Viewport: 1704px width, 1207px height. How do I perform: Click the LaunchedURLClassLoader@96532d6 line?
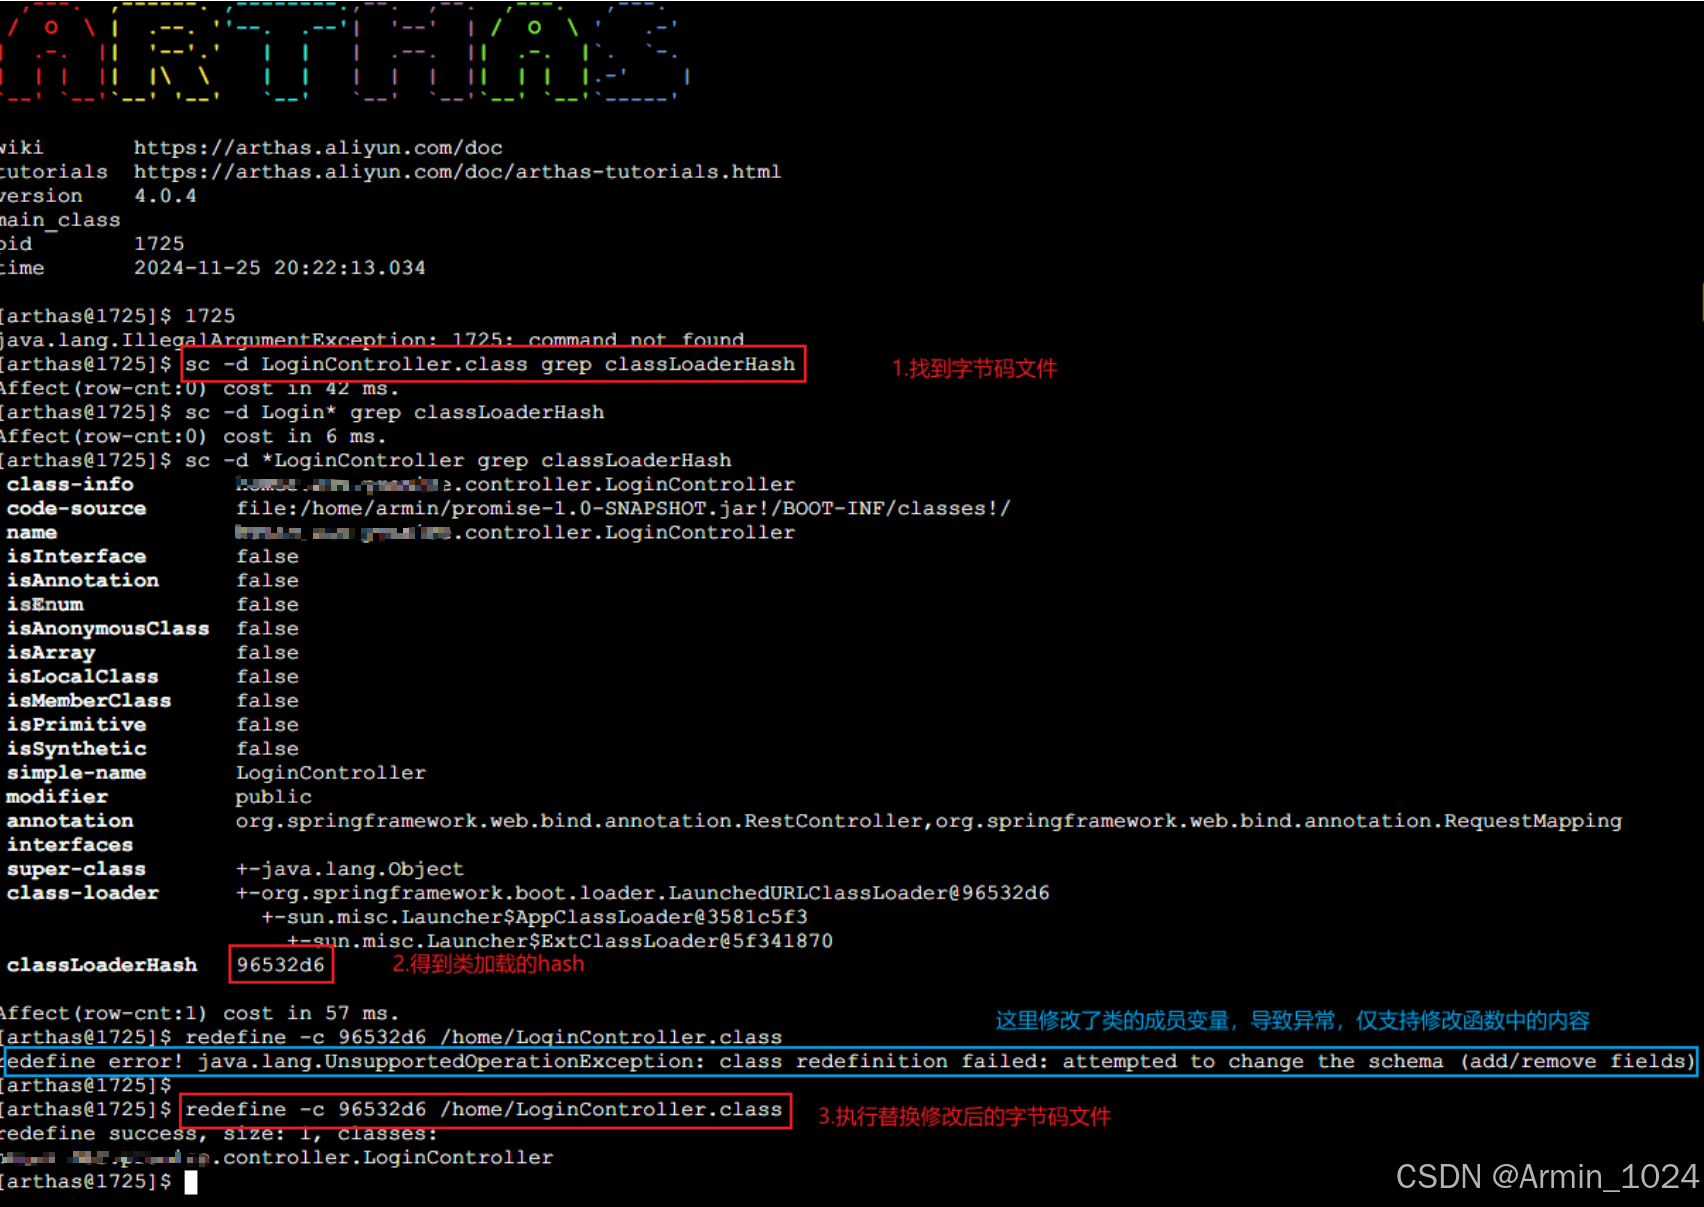pos(643,893)
